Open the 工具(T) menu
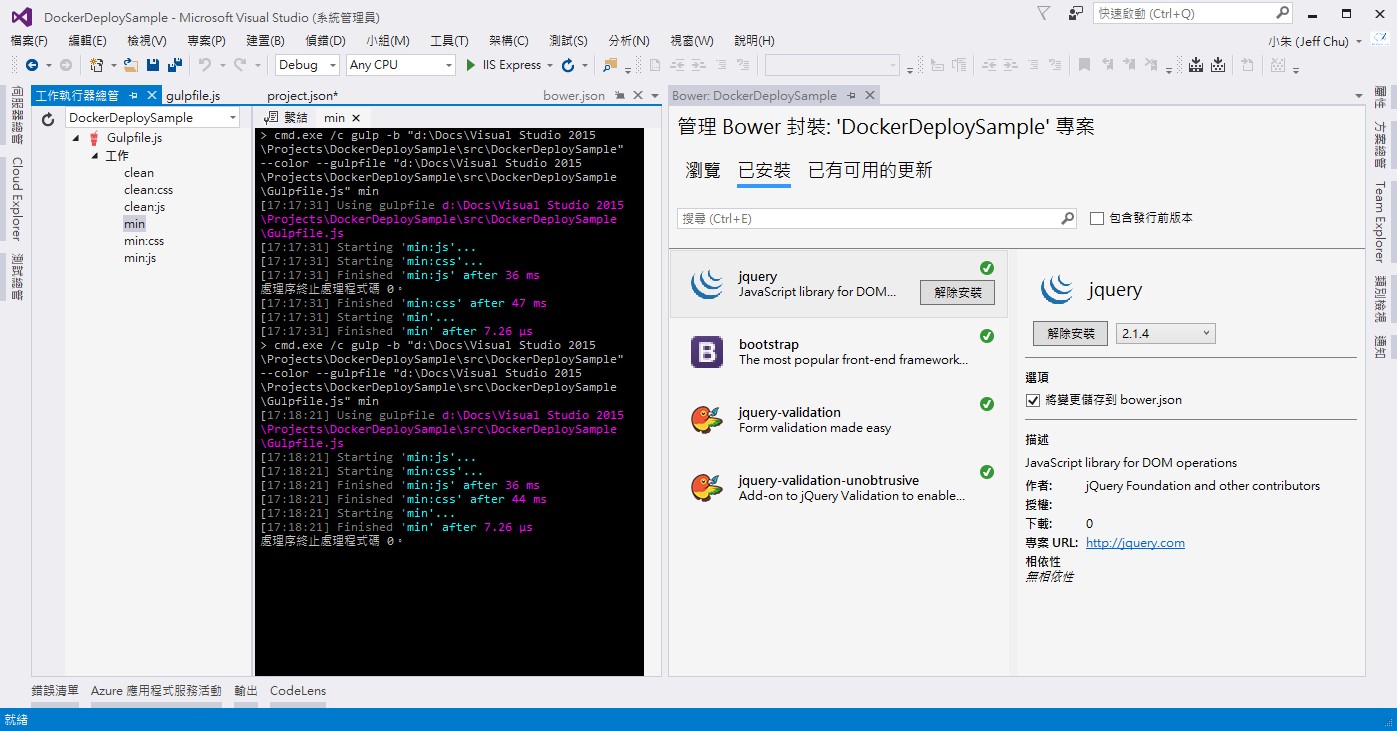 449,41
